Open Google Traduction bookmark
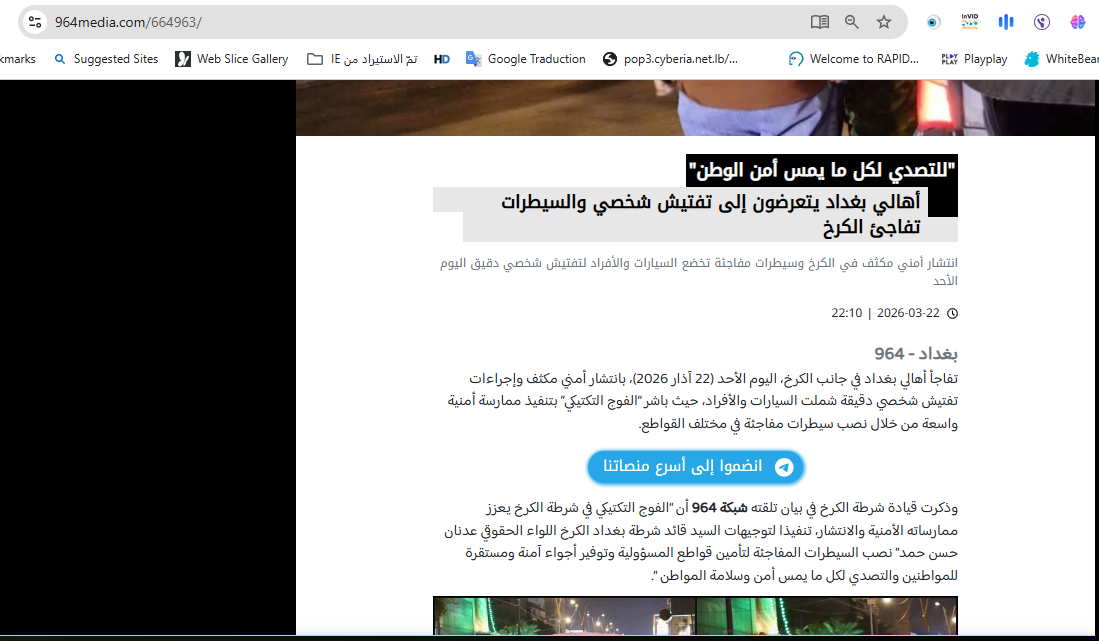Image resolution: width=1099 pixels, height=641 pixels. (x=526, y=59)
